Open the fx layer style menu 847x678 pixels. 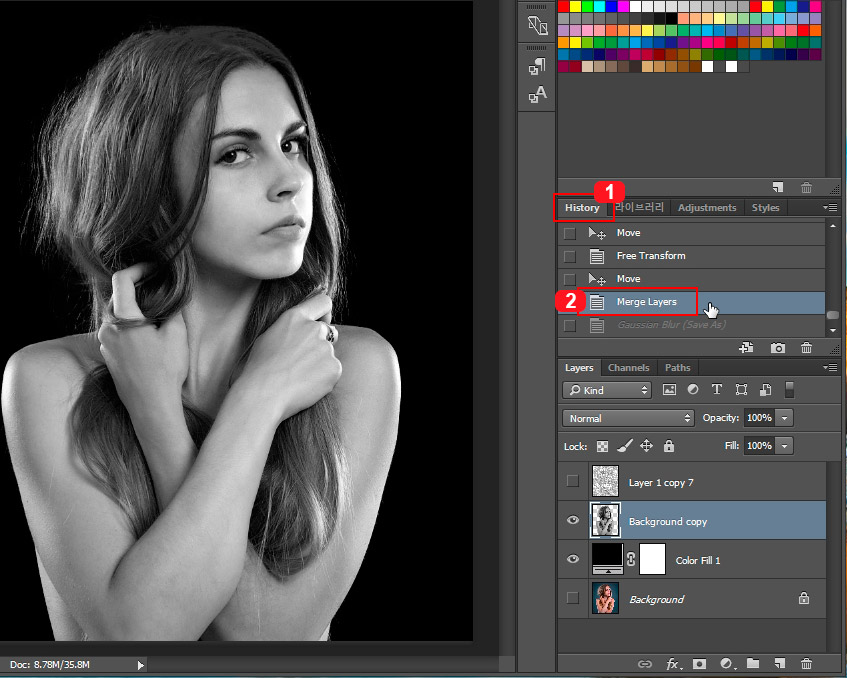pyautogui.click(x=673, y=663)
